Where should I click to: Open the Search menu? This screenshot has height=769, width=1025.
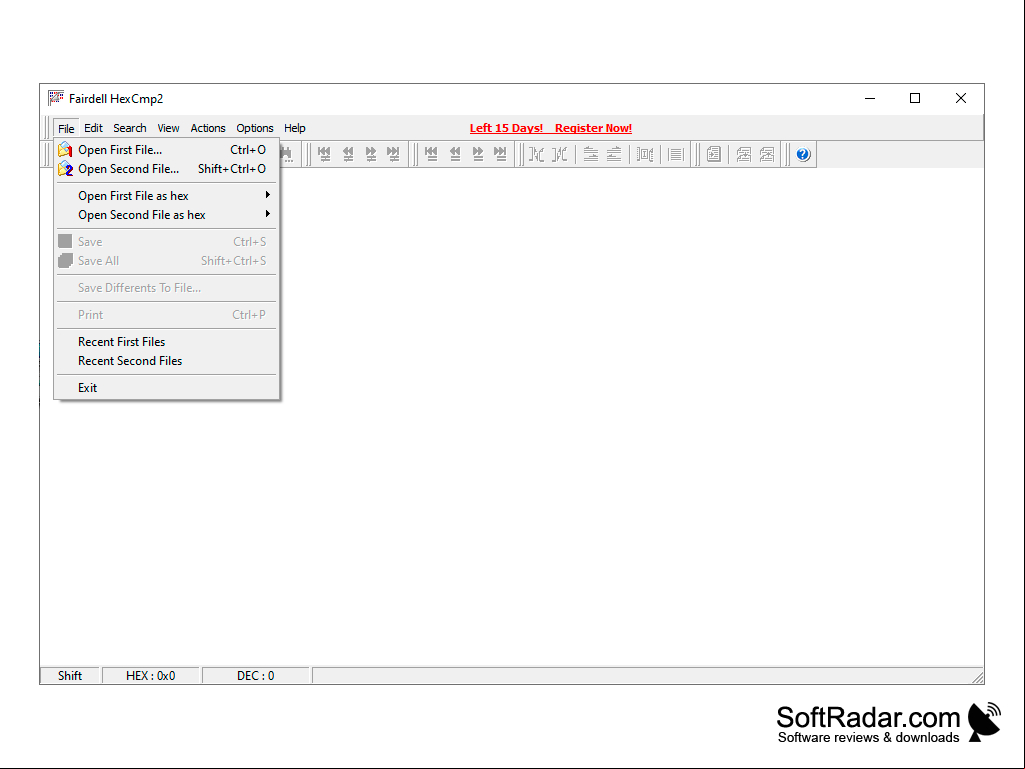point(129,128)
